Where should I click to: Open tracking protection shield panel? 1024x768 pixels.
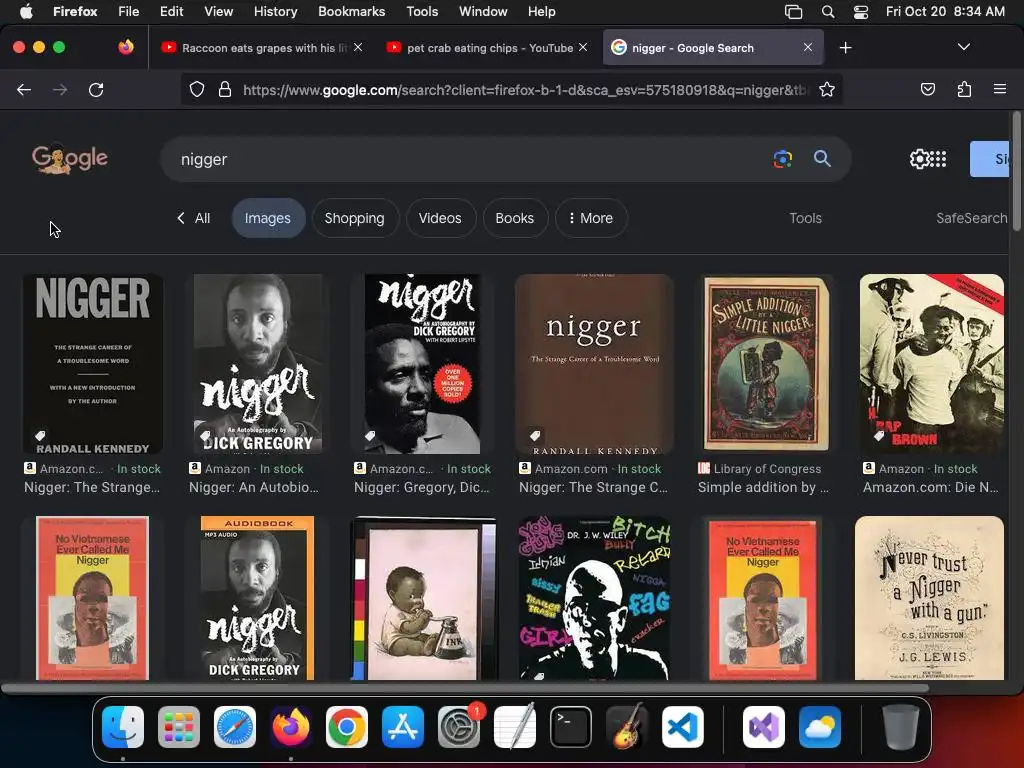tap(197, 89)
